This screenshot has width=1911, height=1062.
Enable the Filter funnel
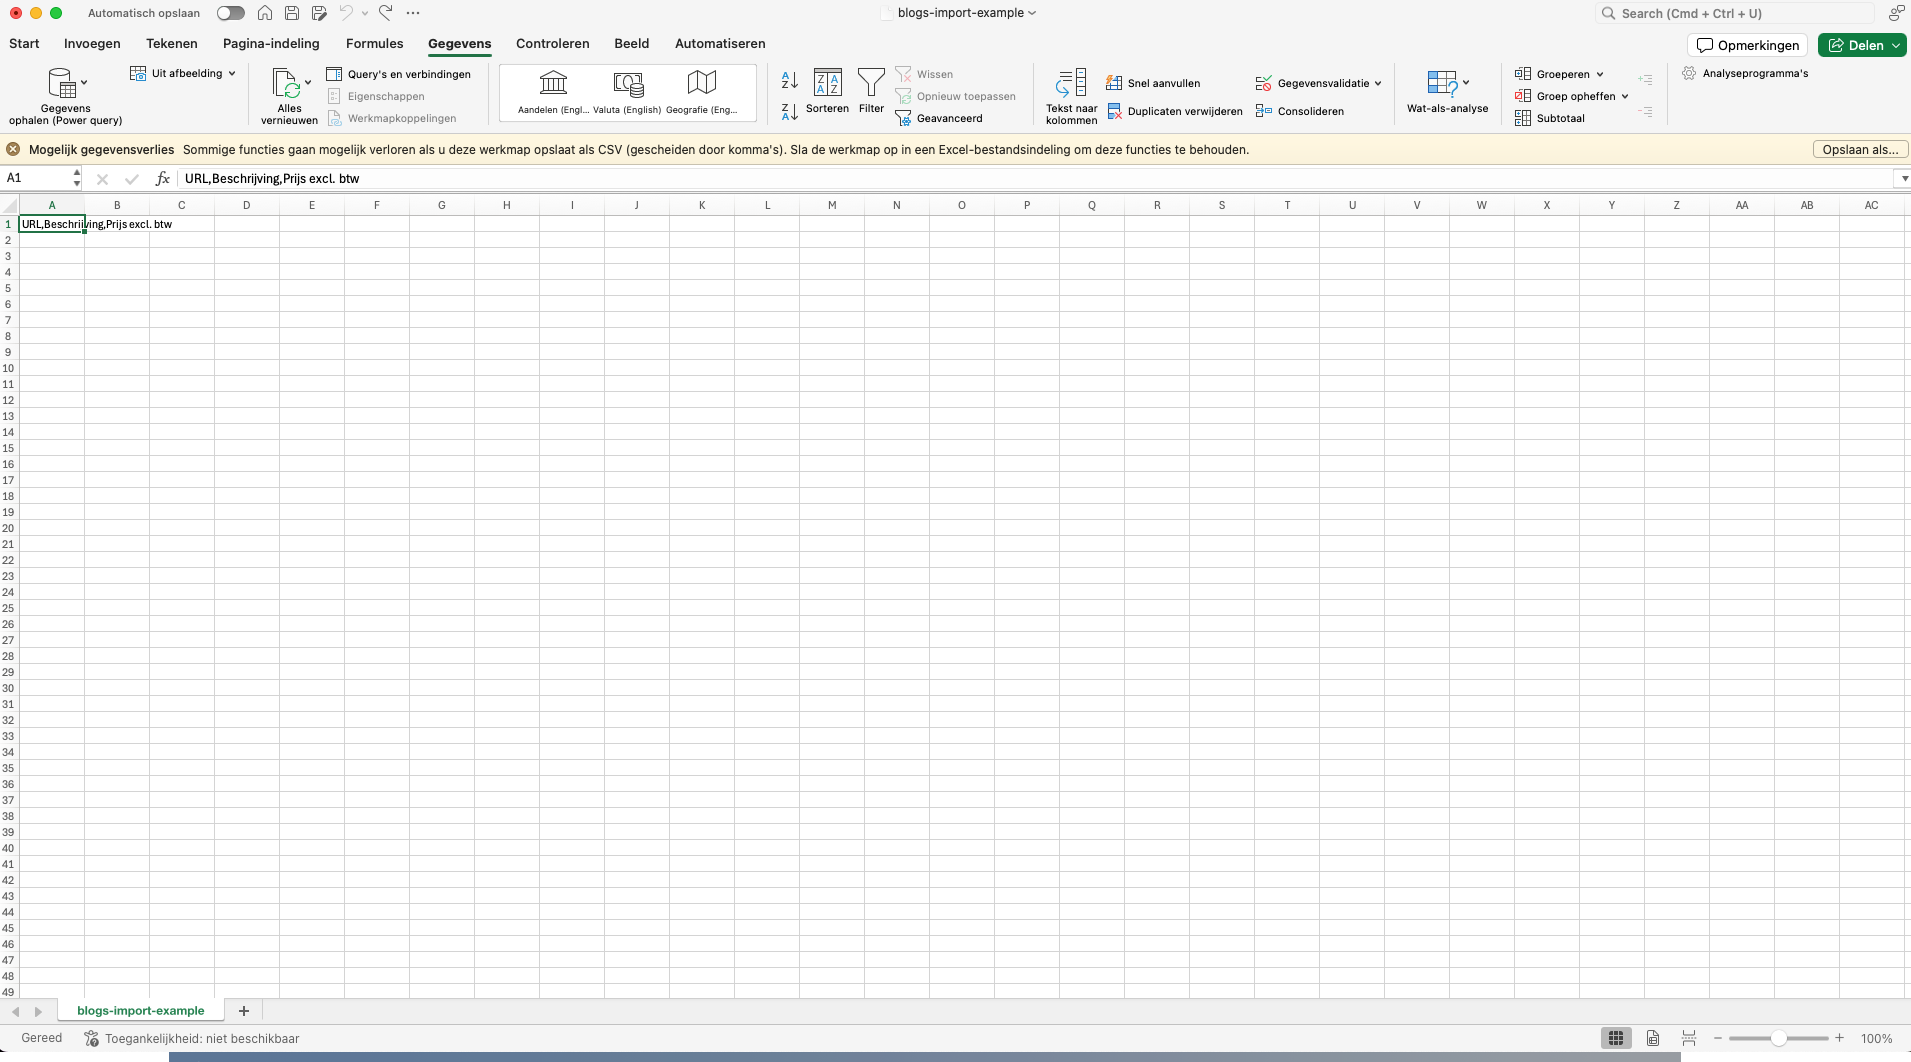coord(871,91)
